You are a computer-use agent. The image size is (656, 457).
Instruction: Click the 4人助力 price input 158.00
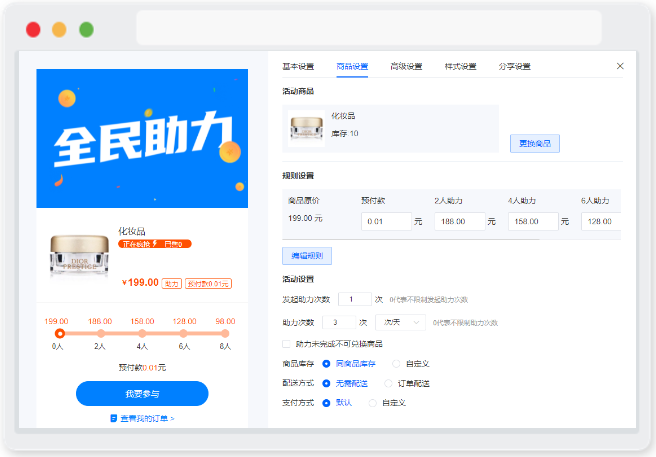click(x=533, y=221)
